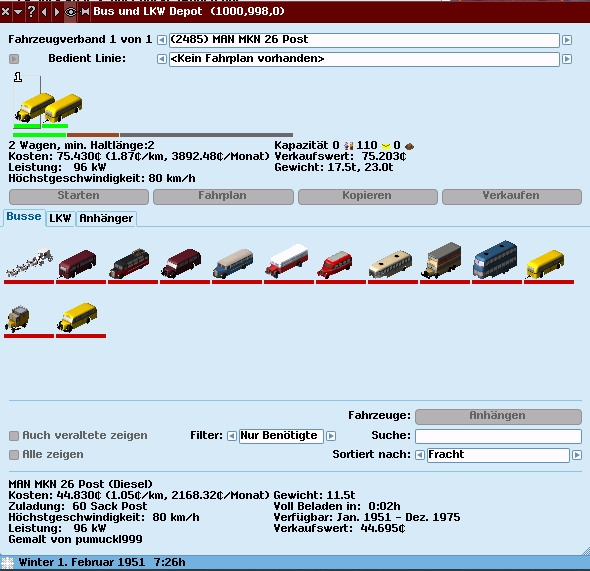Open the window menu arrow in the title bar
590x571 pixels.
point(18,12)
